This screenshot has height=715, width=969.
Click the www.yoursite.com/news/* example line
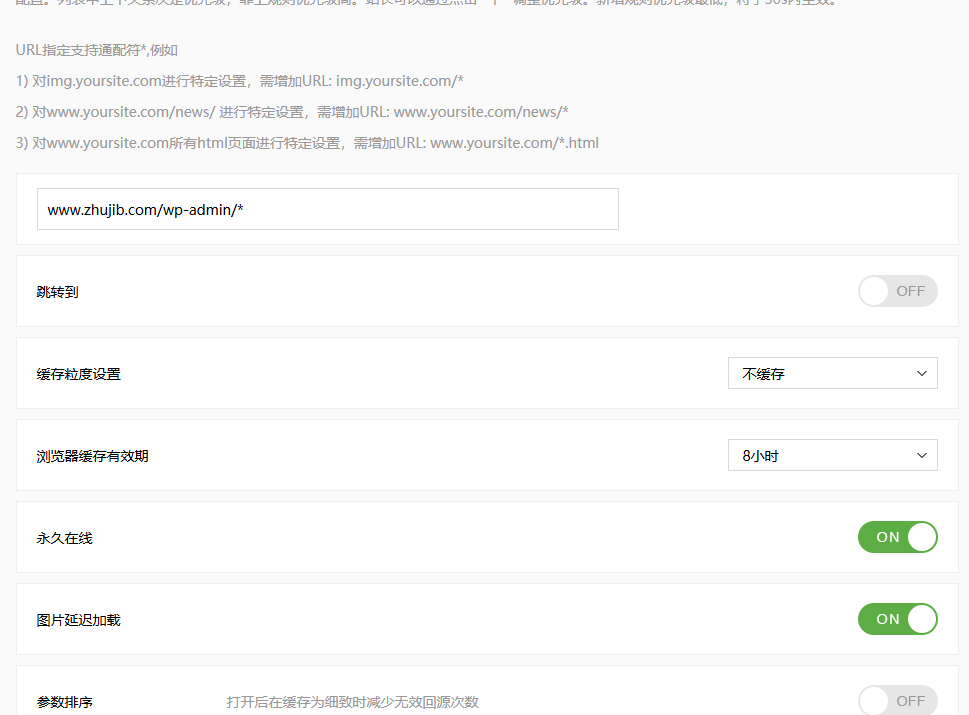click(292, 111)
